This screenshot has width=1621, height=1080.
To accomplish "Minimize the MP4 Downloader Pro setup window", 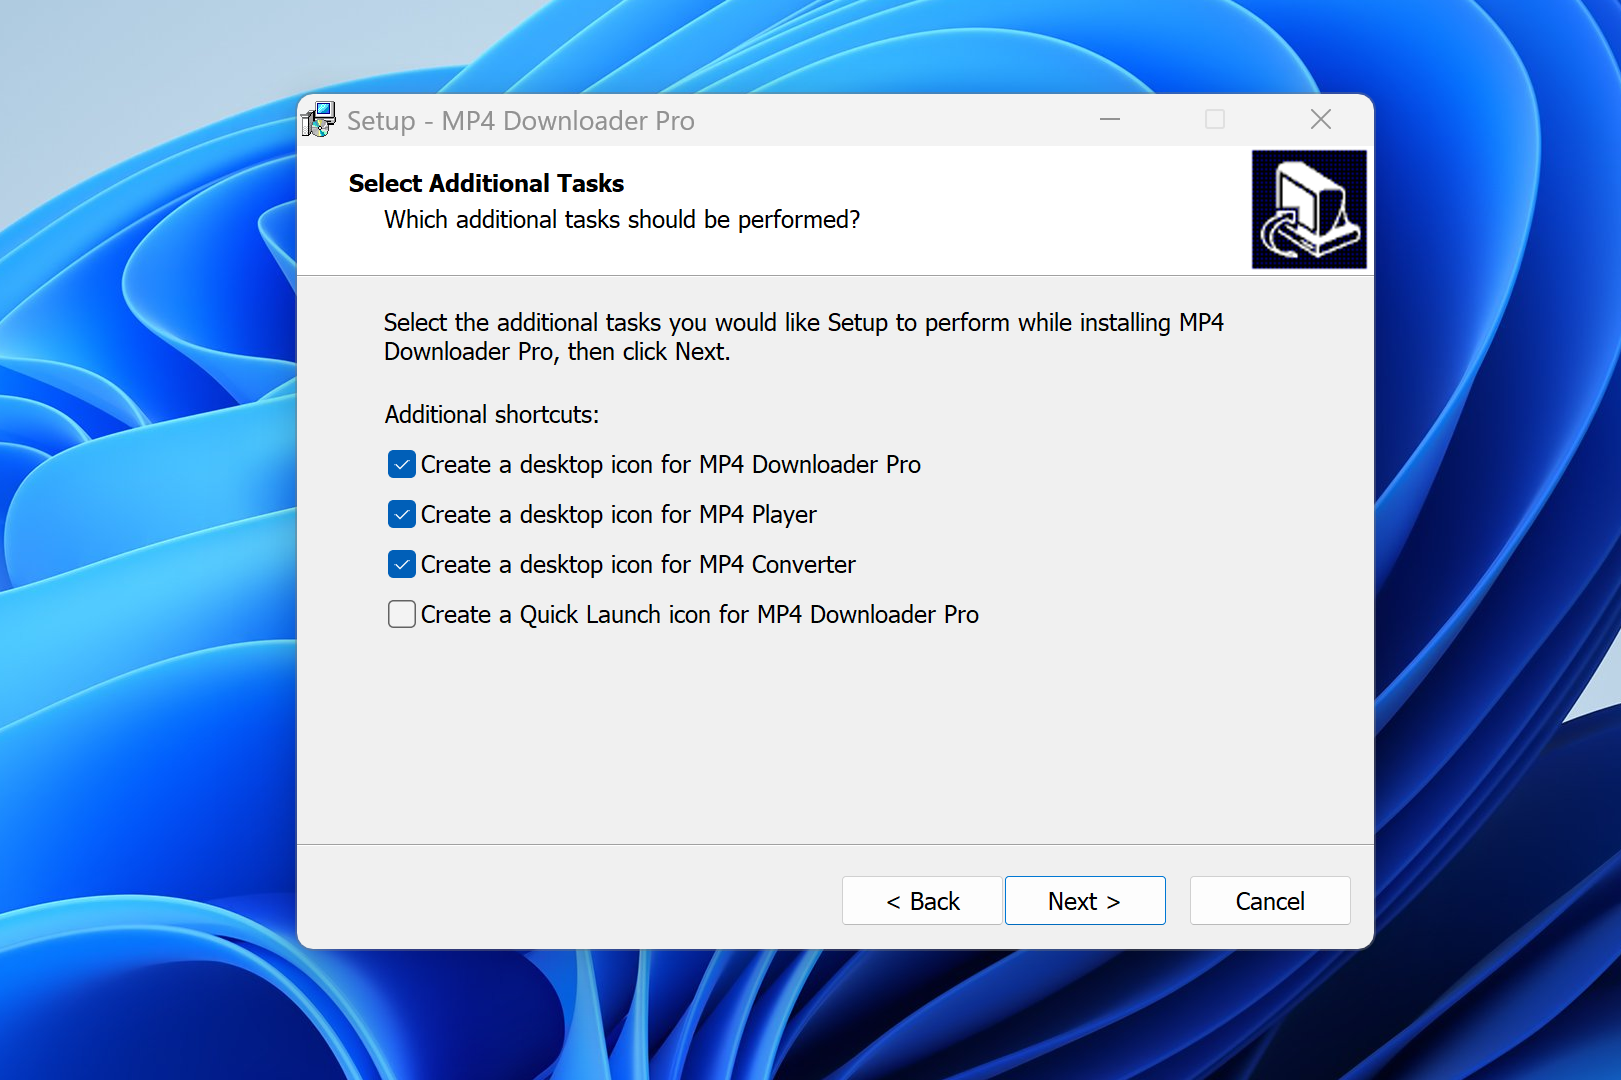I will click(1109, 120).
